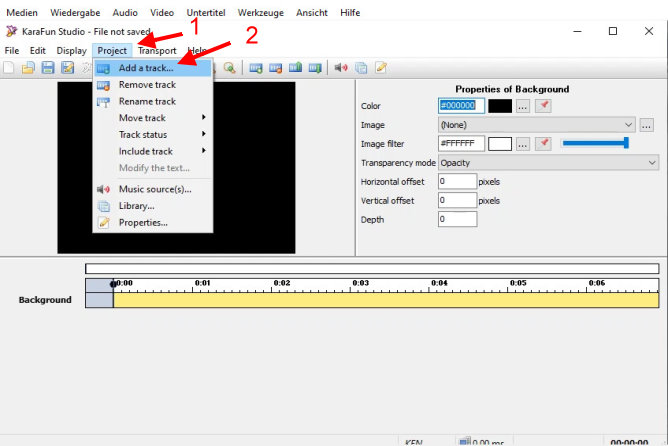Click the New file toolbar icon
668x446 pixels.
coord(8,68)
